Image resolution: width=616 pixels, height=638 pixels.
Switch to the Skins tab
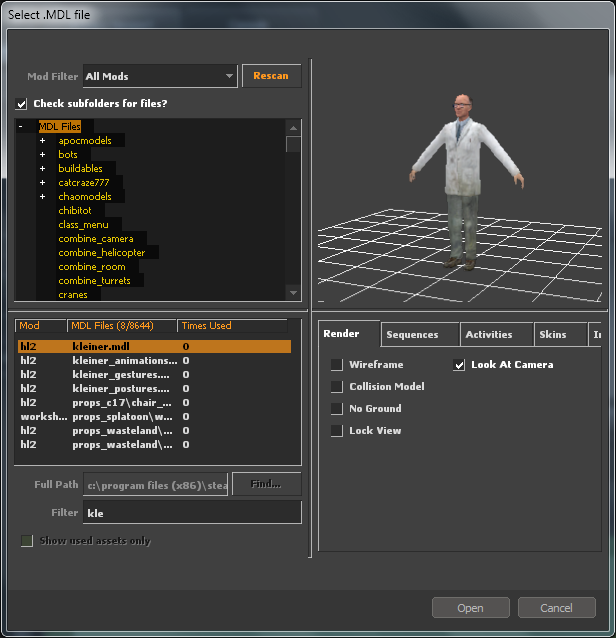[561, 334]
